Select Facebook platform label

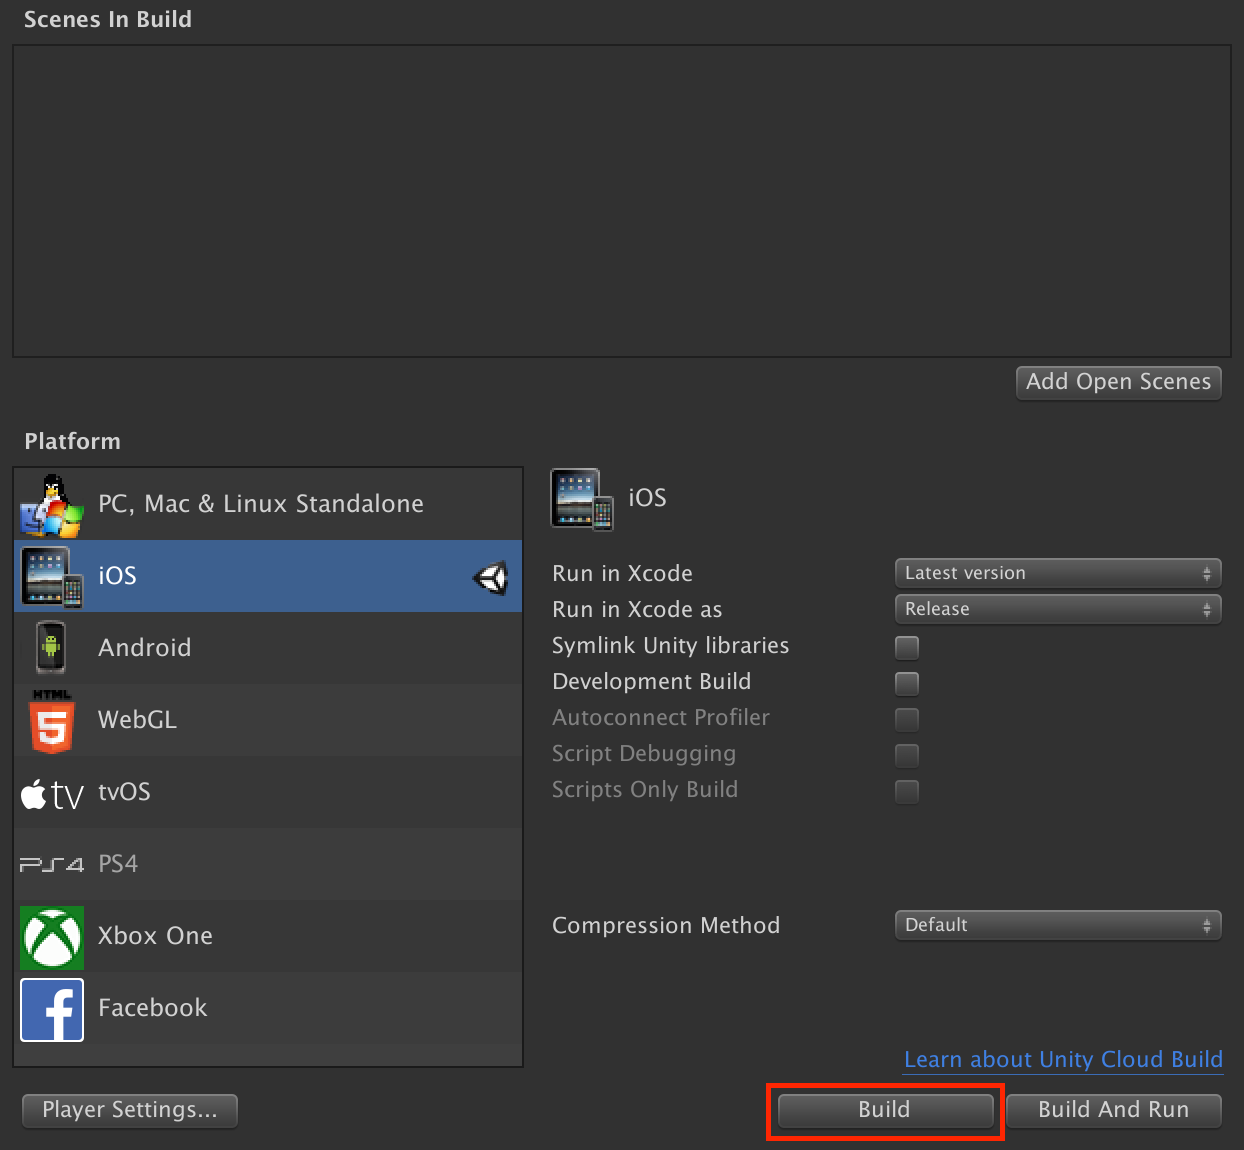(152, 1008)
